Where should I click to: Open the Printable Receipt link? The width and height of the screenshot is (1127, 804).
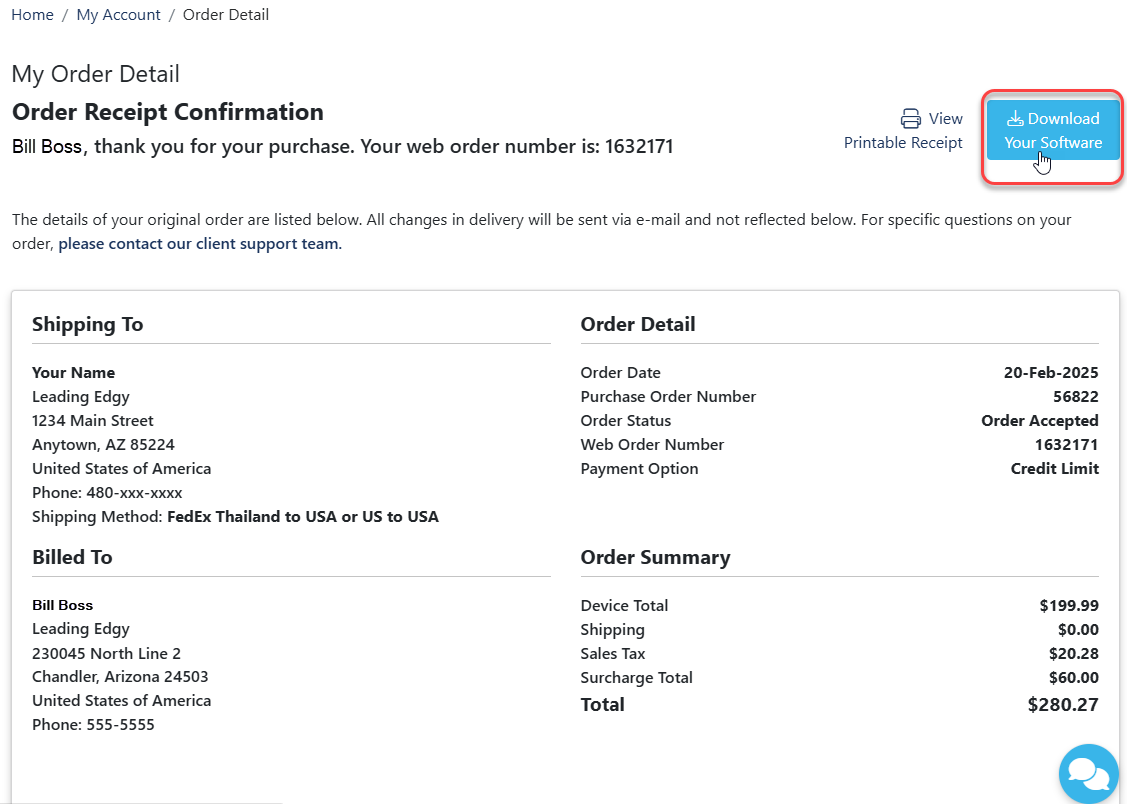[x=903, y=143]
